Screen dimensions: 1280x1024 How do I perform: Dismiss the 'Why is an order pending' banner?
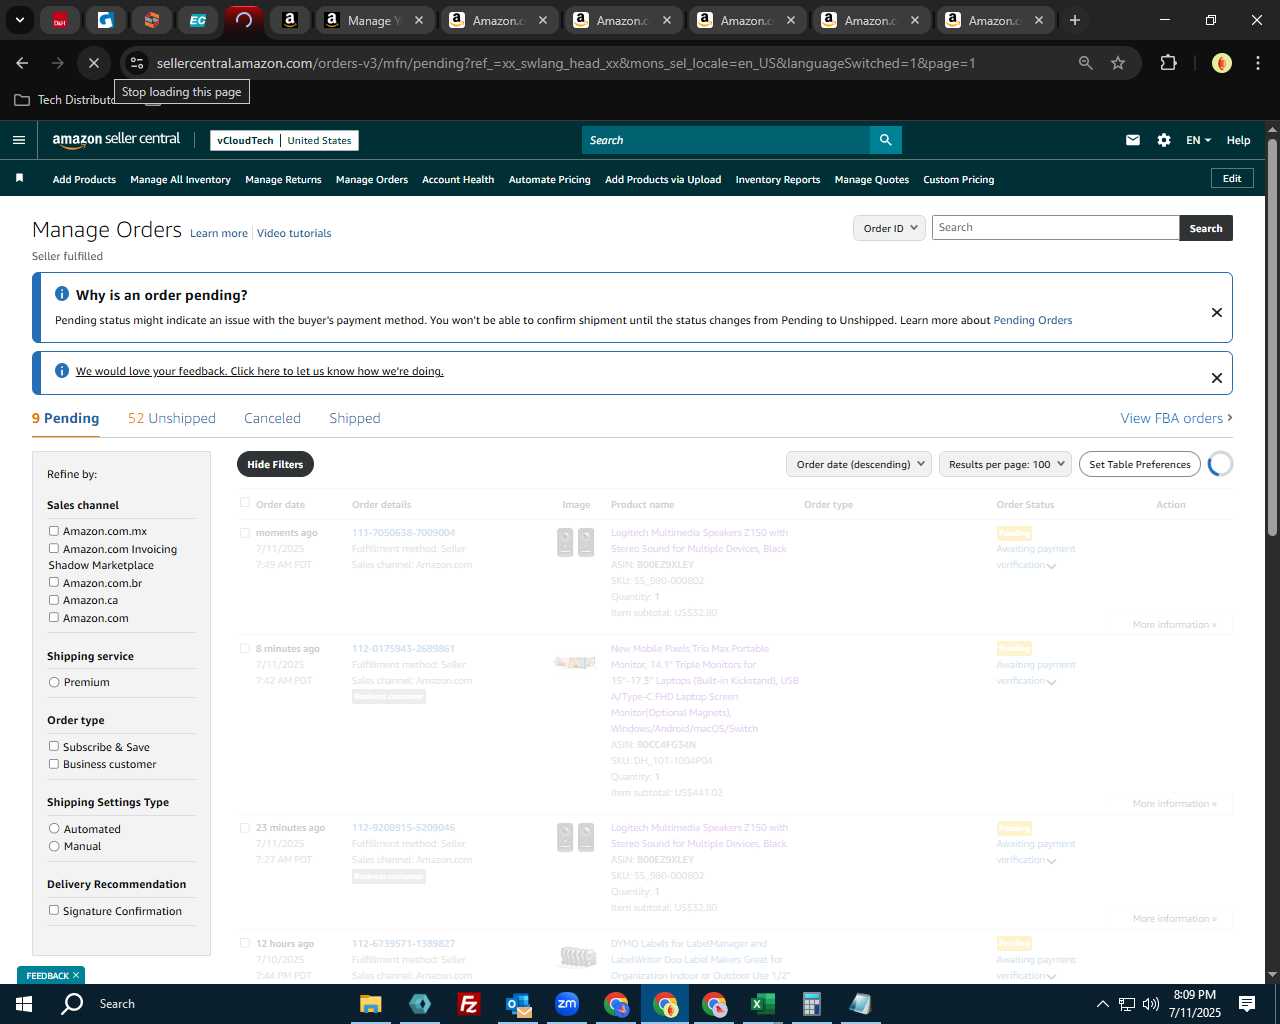pyautogui.click(x=1216, y=312)
